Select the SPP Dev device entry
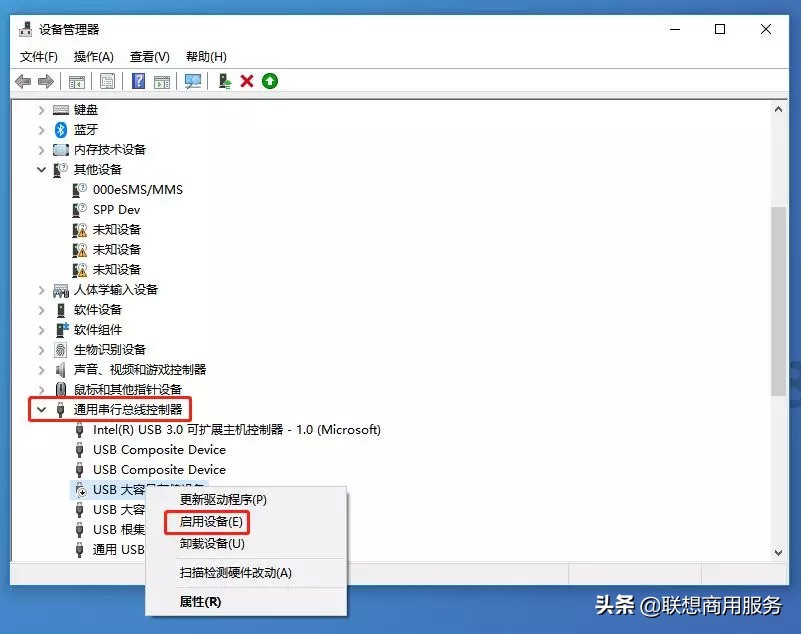This screenshot has height=634, width=801. click(x=117, y=209)
